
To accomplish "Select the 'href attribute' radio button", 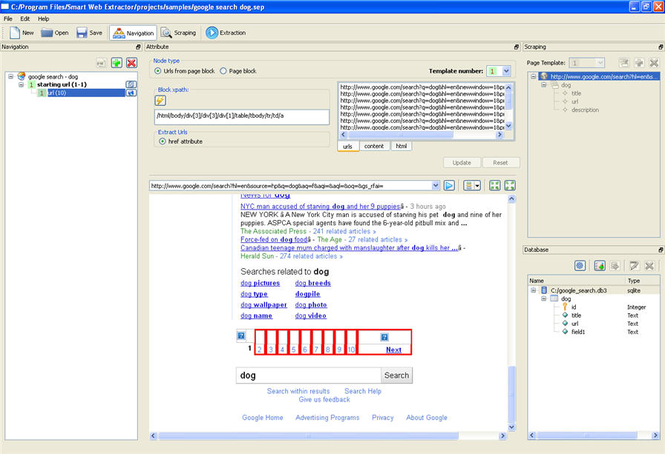I will click(162, 141).
